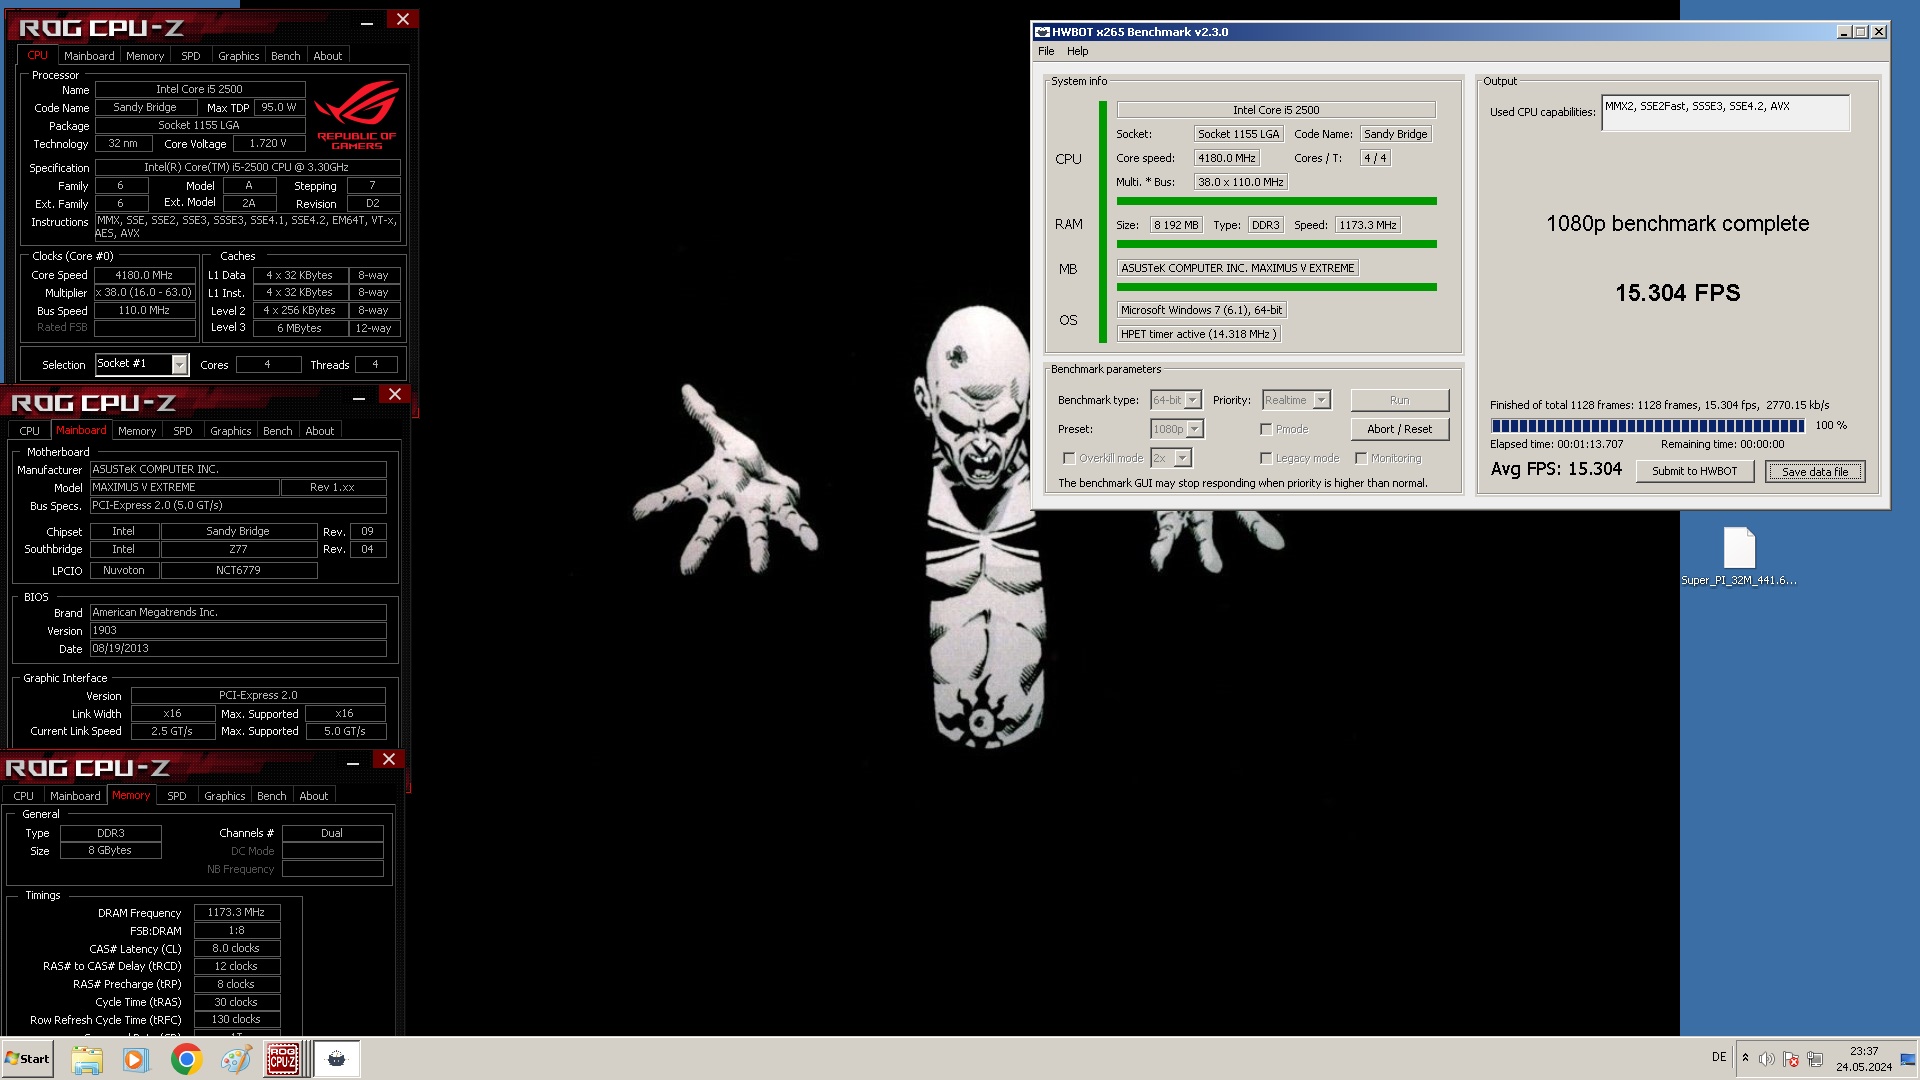Open Graphics tab in Mainboard CPU-Z window
The height and width of the screenshot is (1080, 1920).
point(230,431)
